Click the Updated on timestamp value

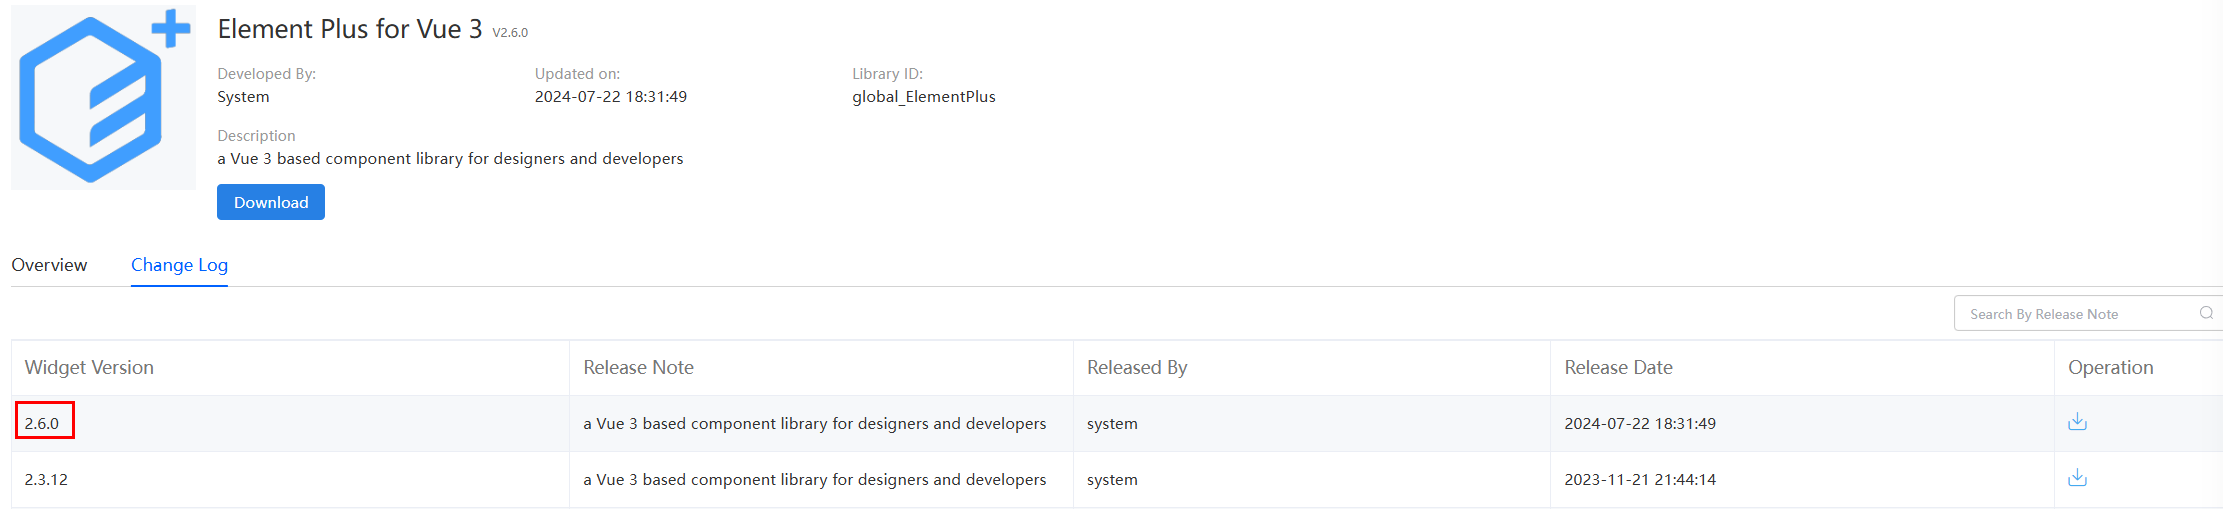tap(611, 97)
